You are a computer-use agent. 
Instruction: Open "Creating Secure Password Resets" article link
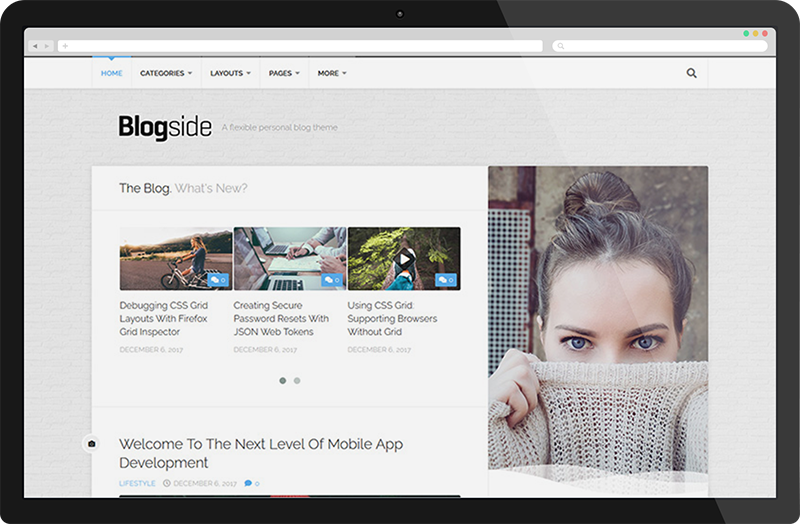(x=280, y=318)
